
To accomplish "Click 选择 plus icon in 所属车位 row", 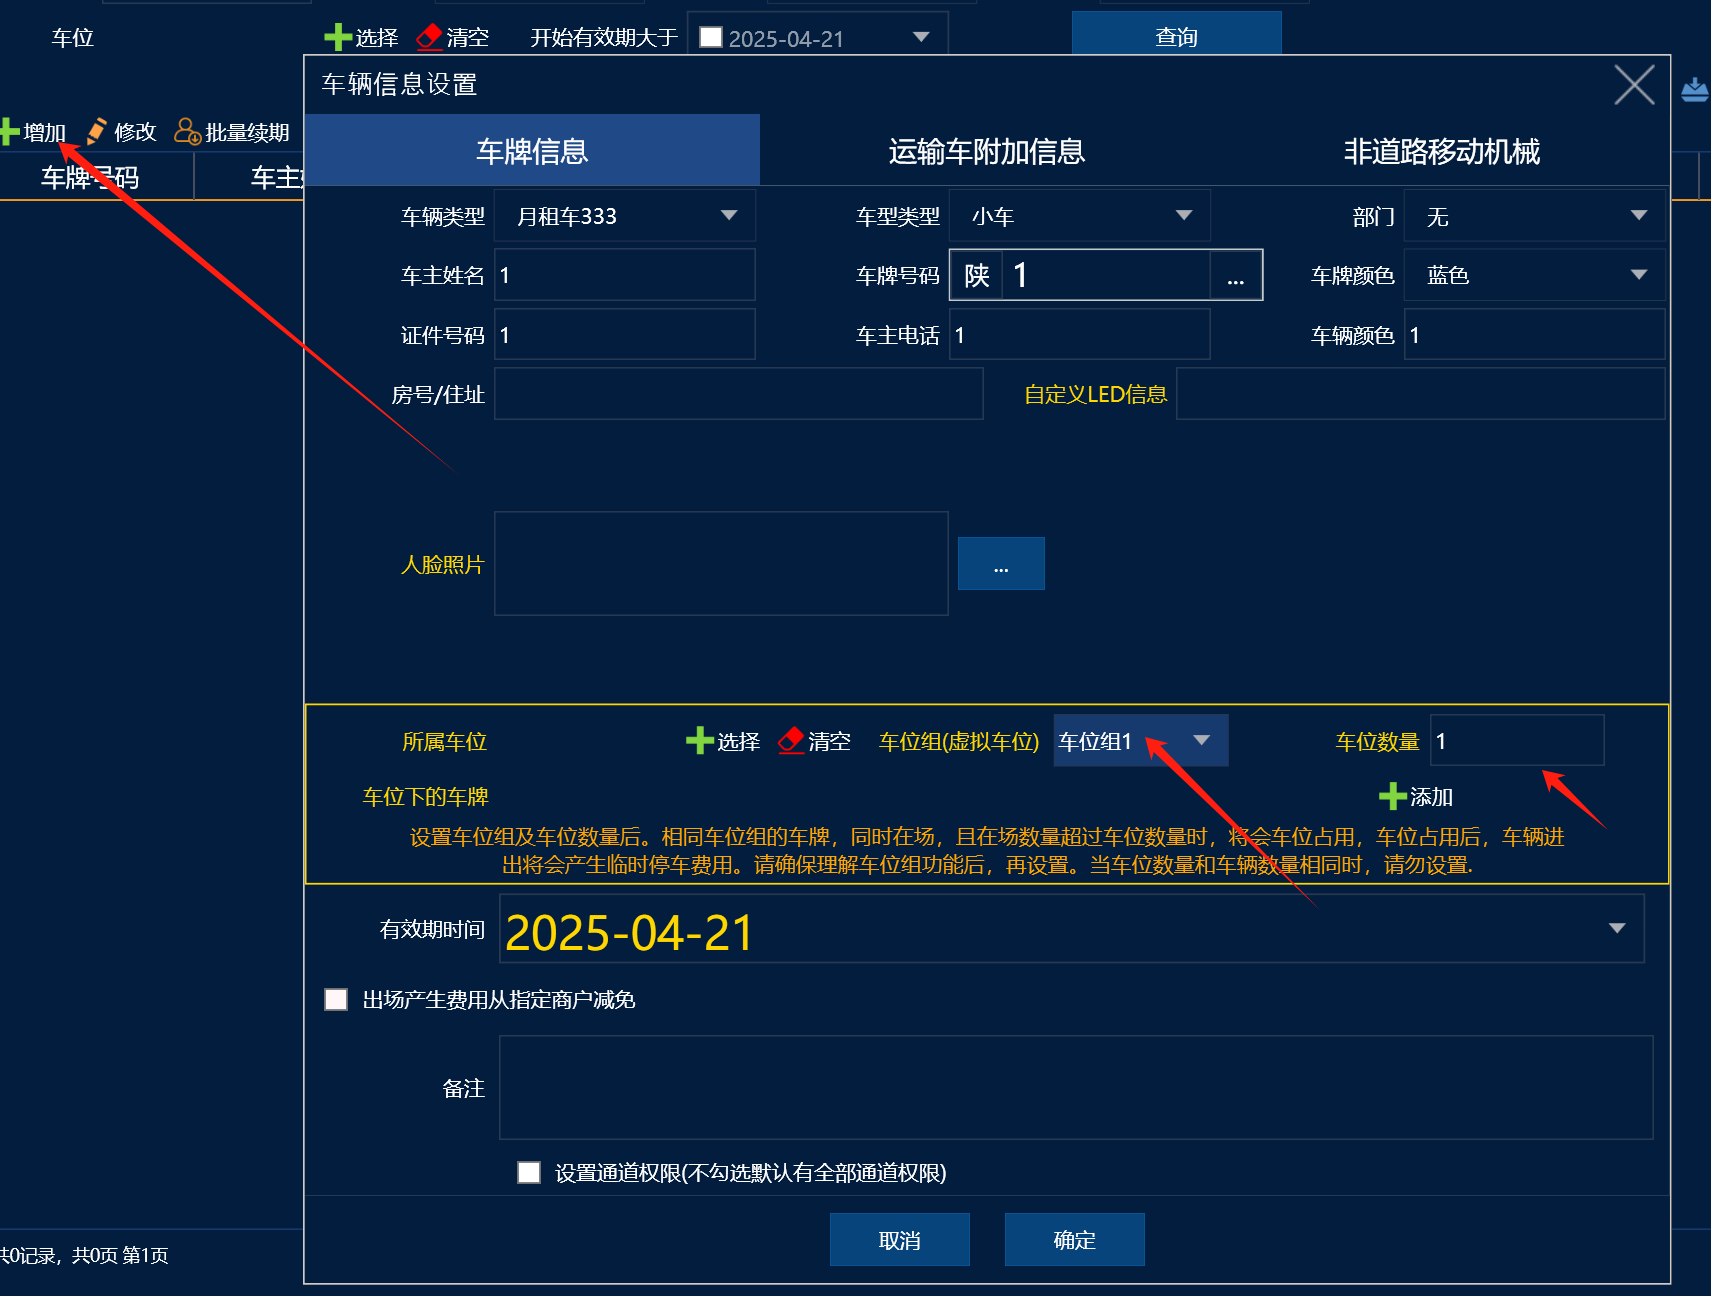I will point(699,741).
